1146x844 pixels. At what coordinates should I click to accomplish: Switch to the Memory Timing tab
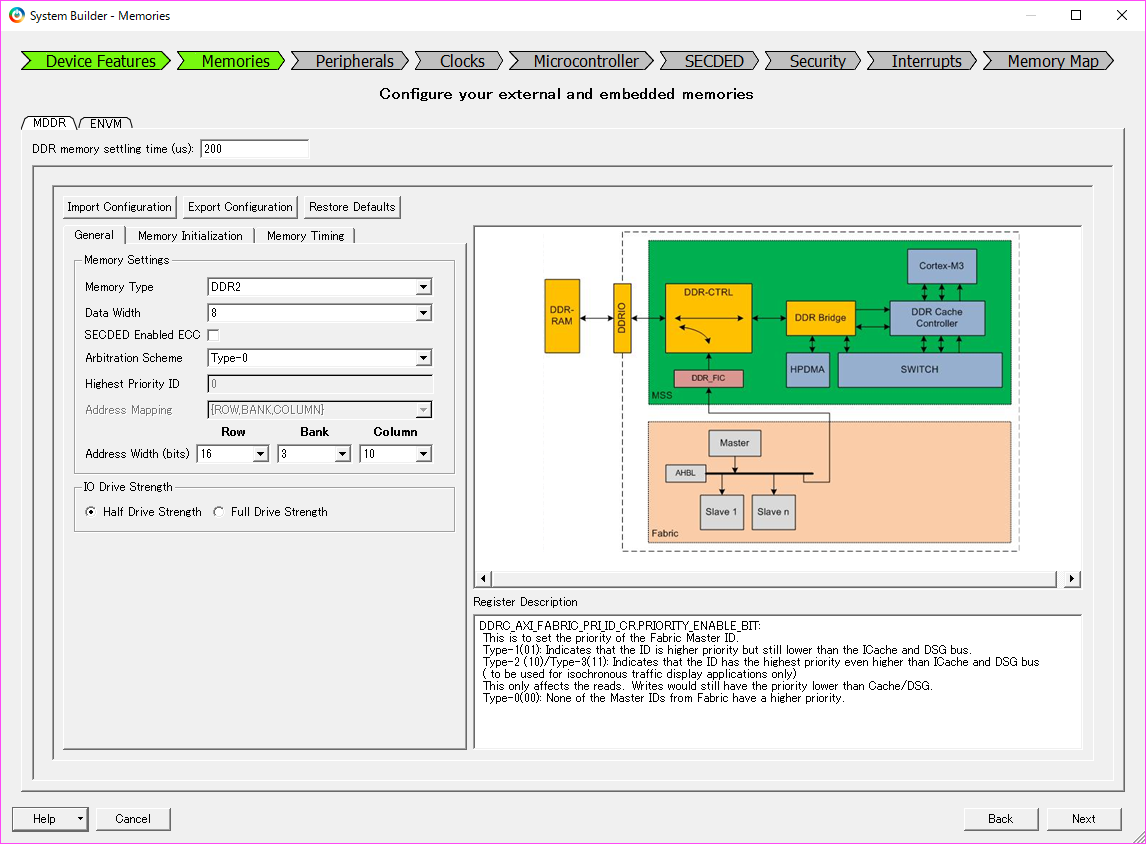tap(305, 236)
